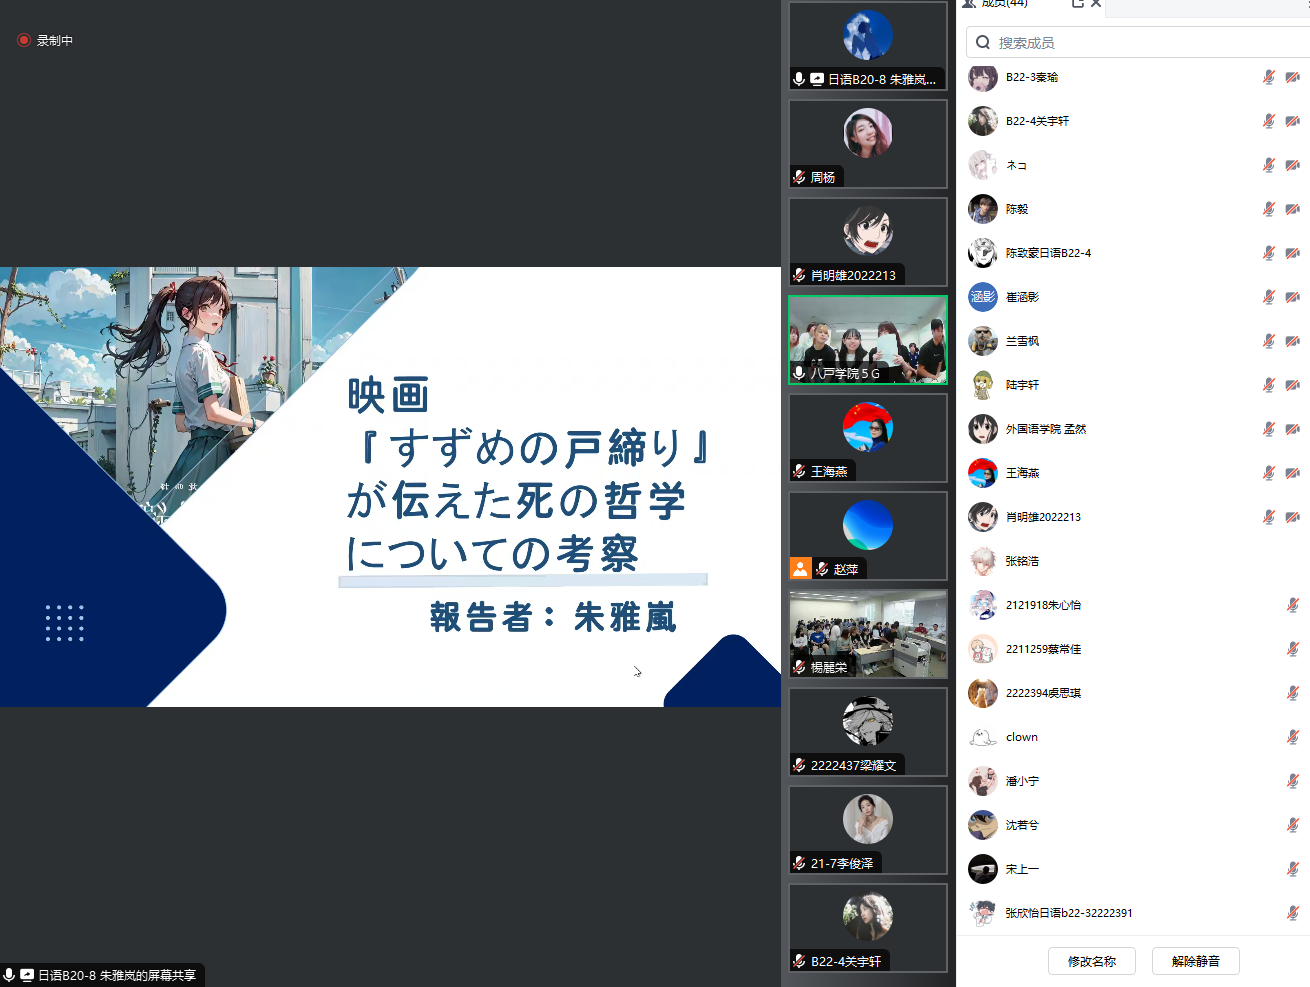Select the 周杨 participant tile
The width and height of the screenshot is (1310, 987).
[867, 144]
